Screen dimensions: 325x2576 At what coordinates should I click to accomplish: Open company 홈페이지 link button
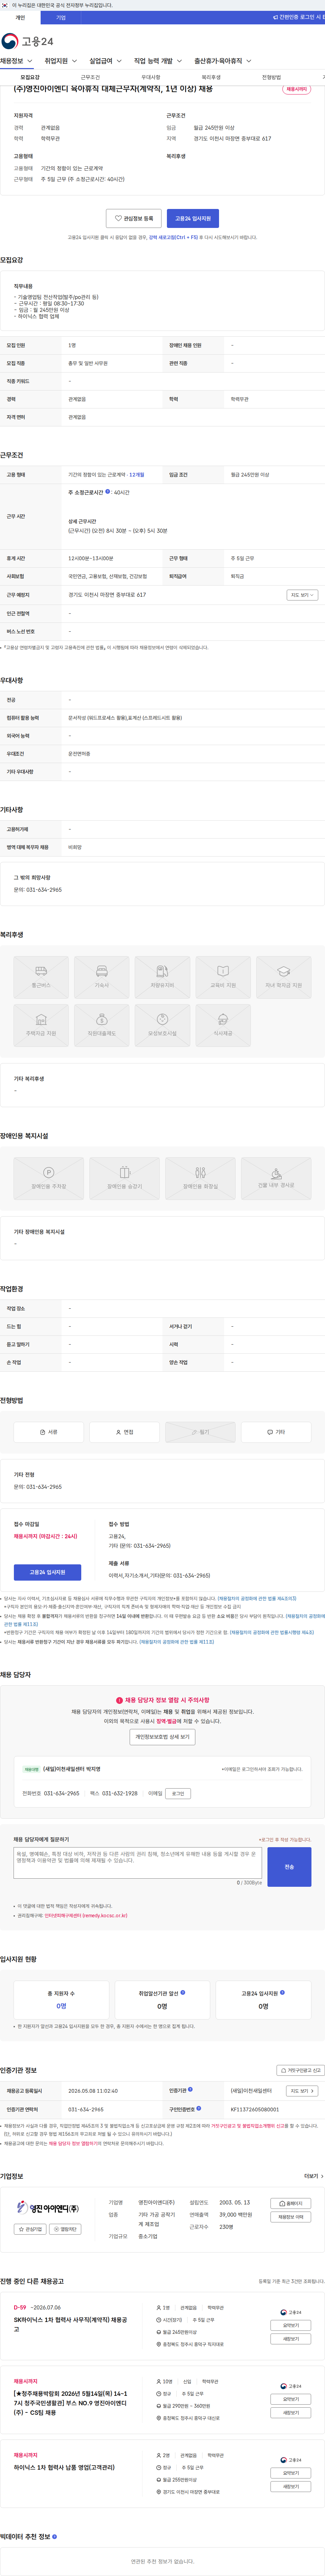[291, 2203]
